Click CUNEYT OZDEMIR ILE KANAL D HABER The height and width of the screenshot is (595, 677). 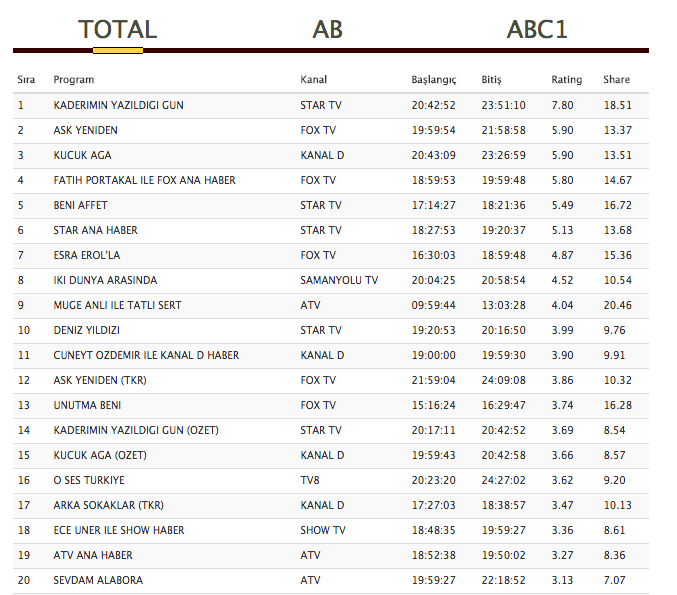(146, 355)
